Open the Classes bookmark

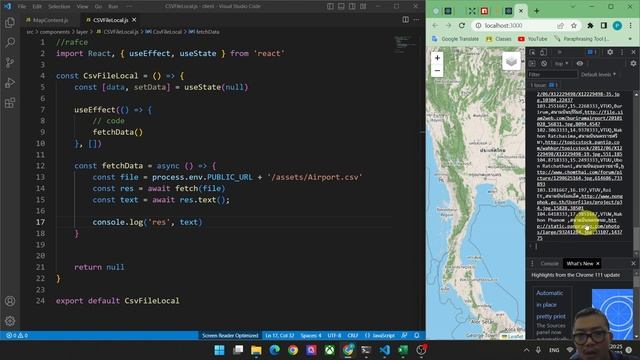pyautogui.click(x=499, y=39)
